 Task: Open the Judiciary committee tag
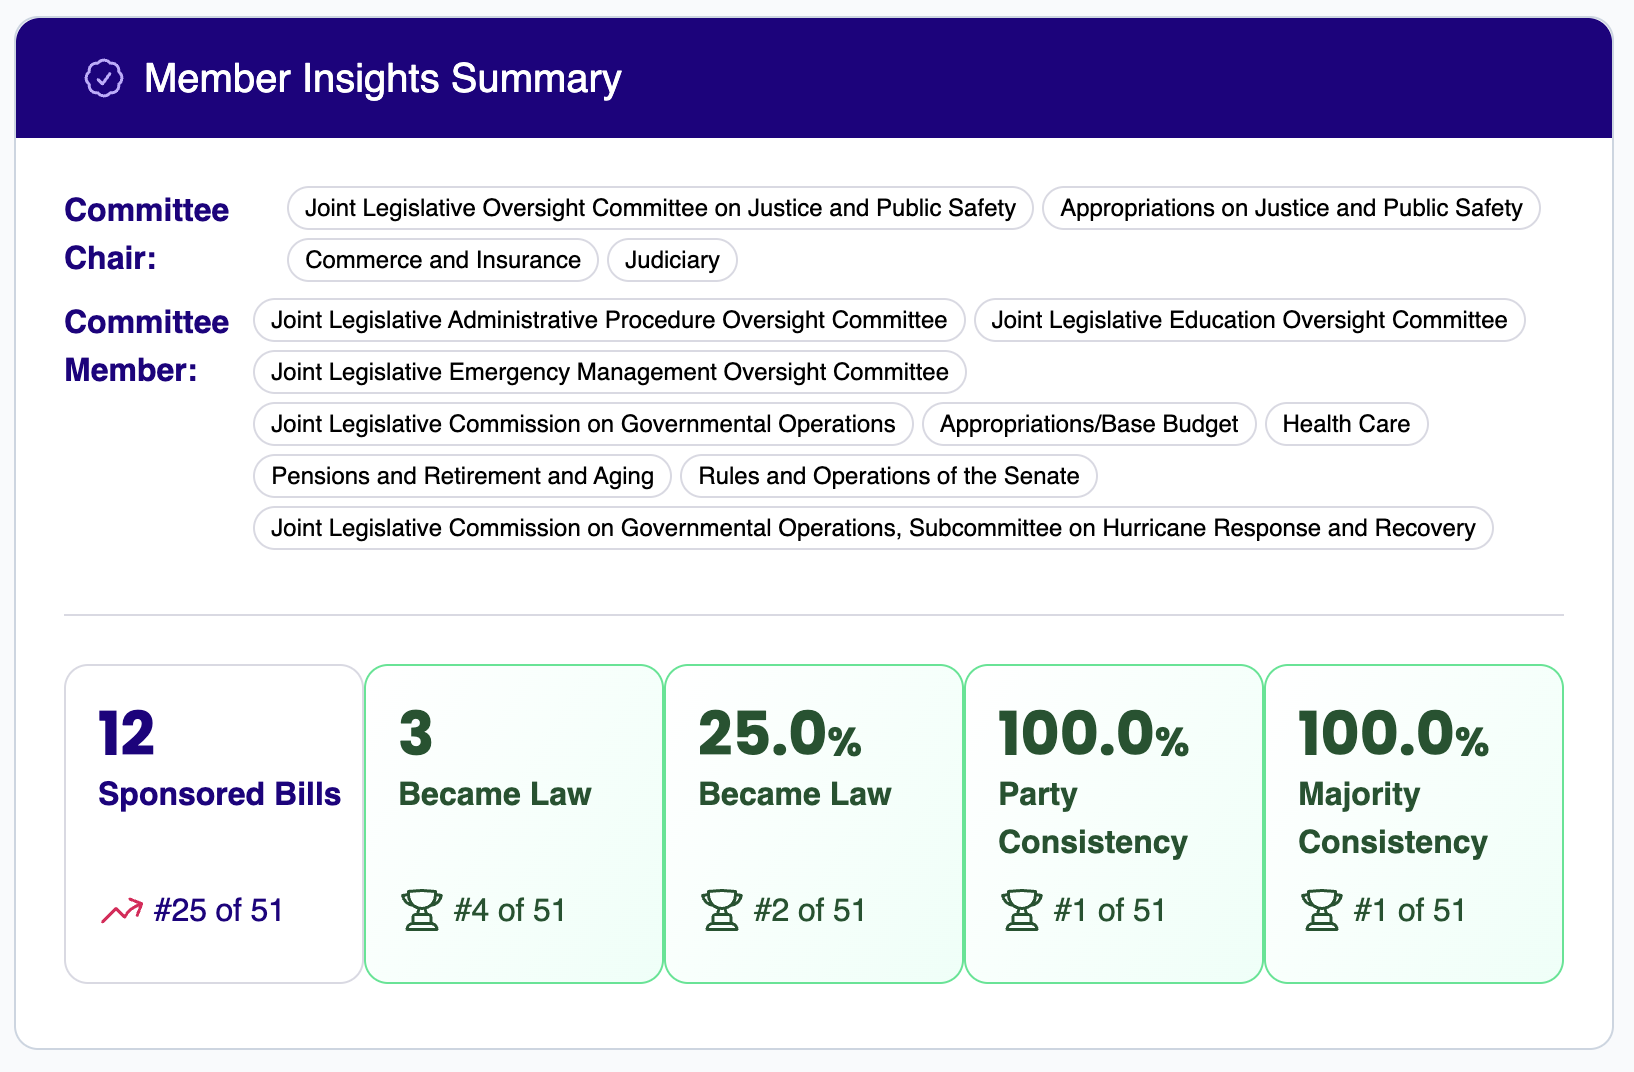pos(672,260)
